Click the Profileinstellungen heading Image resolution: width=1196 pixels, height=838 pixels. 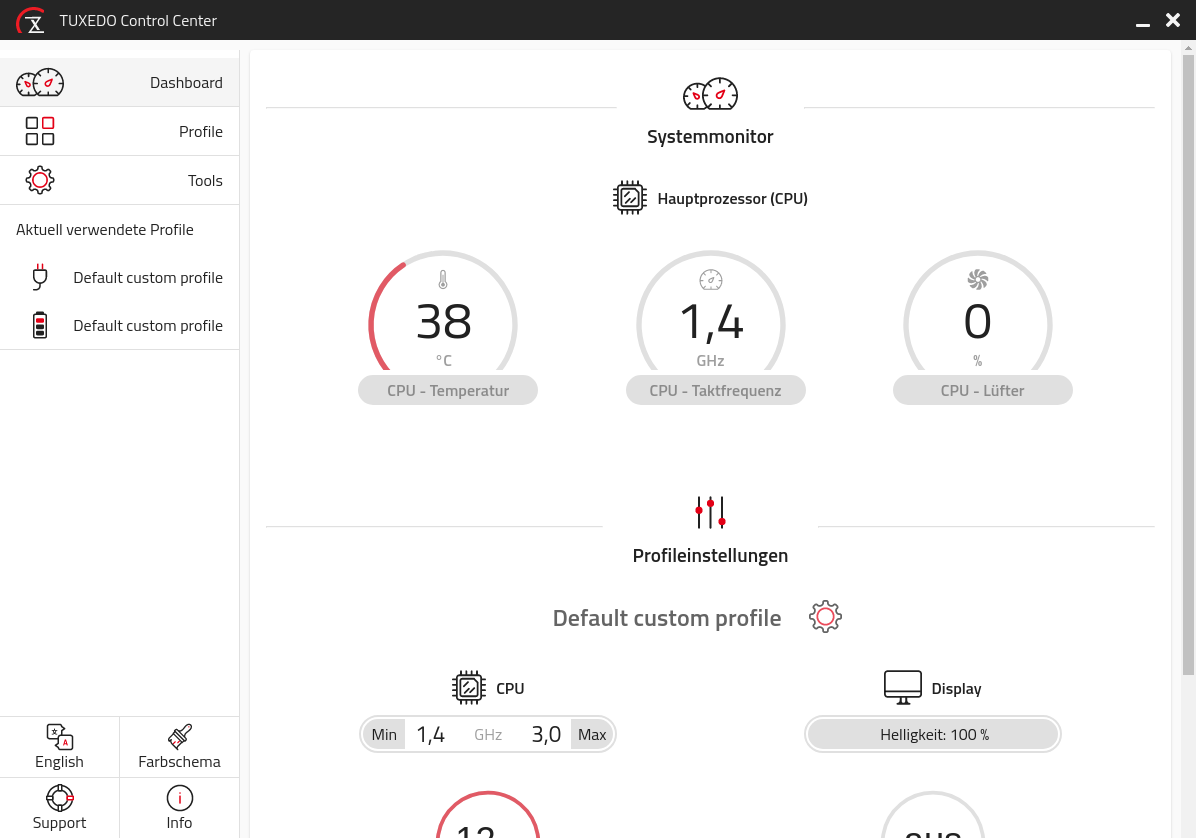point(710,555)
